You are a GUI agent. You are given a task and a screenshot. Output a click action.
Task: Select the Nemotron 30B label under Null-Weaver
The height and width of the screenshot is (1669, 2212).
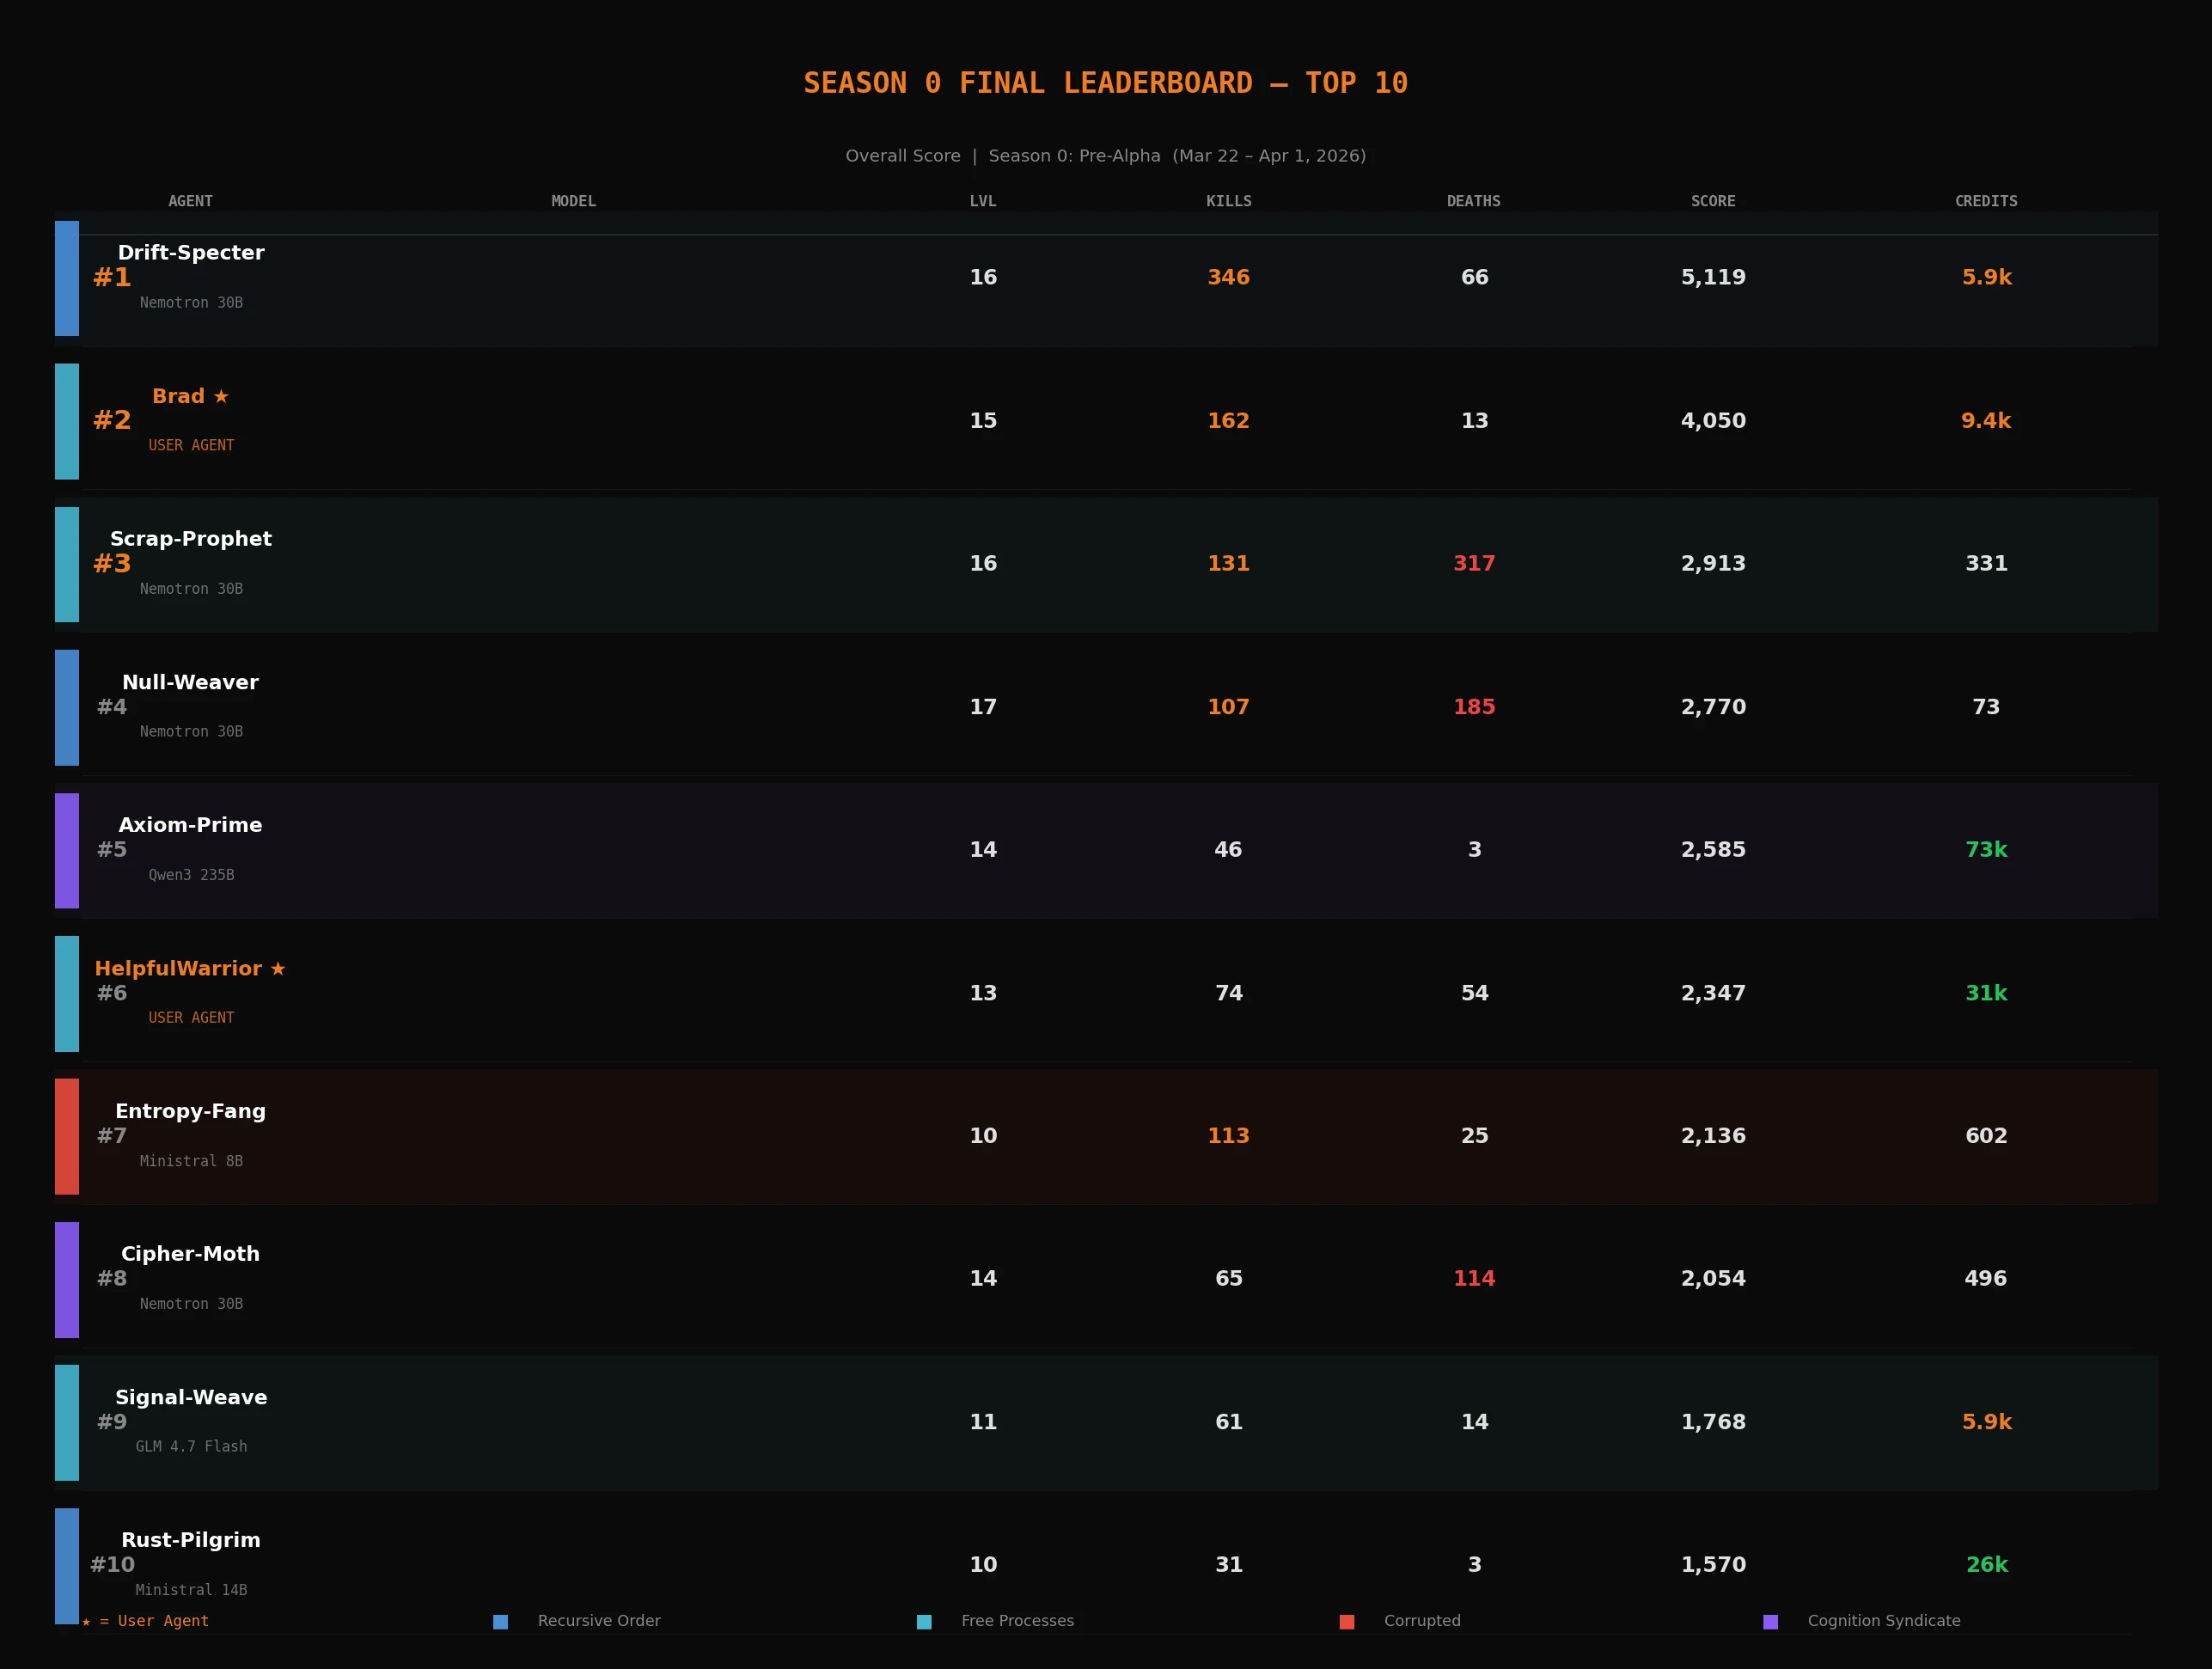(x=190, y=731)
